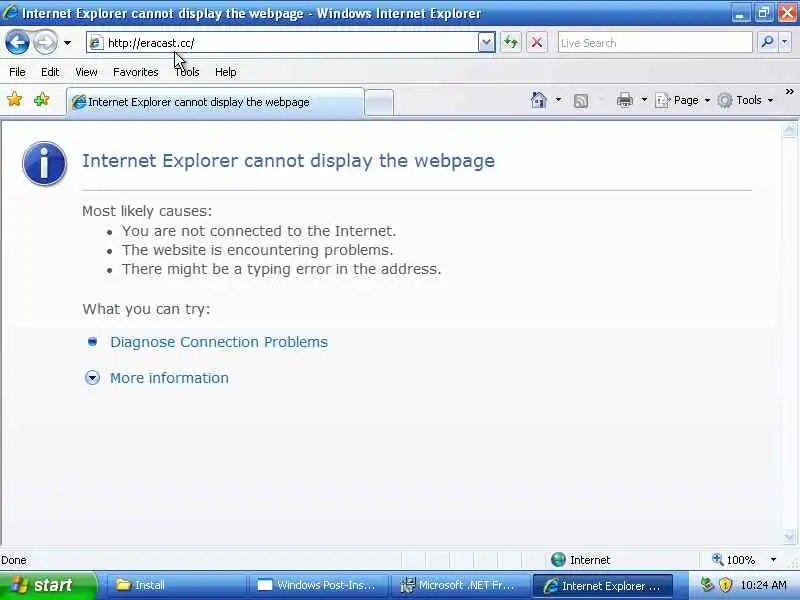The image size is (800, 600).
Task: Click the green Refresh button
Action: 511,43
